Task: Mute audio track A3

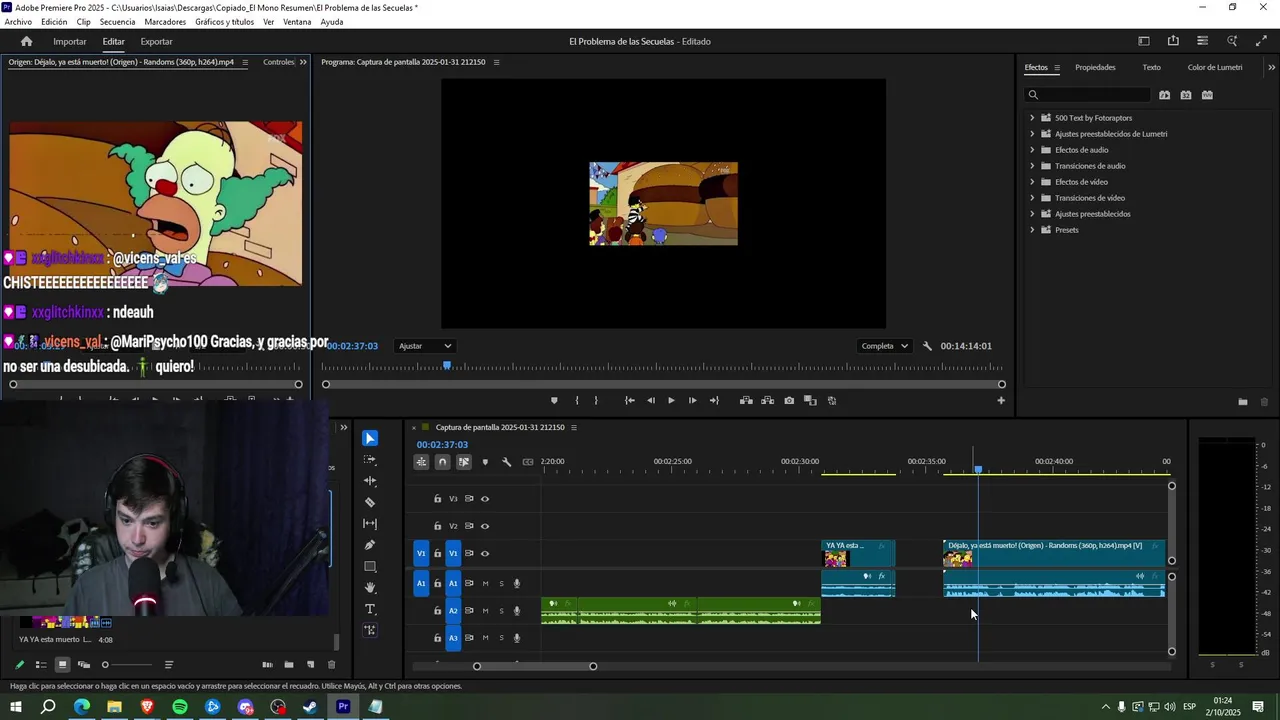Action: [486, 638]
